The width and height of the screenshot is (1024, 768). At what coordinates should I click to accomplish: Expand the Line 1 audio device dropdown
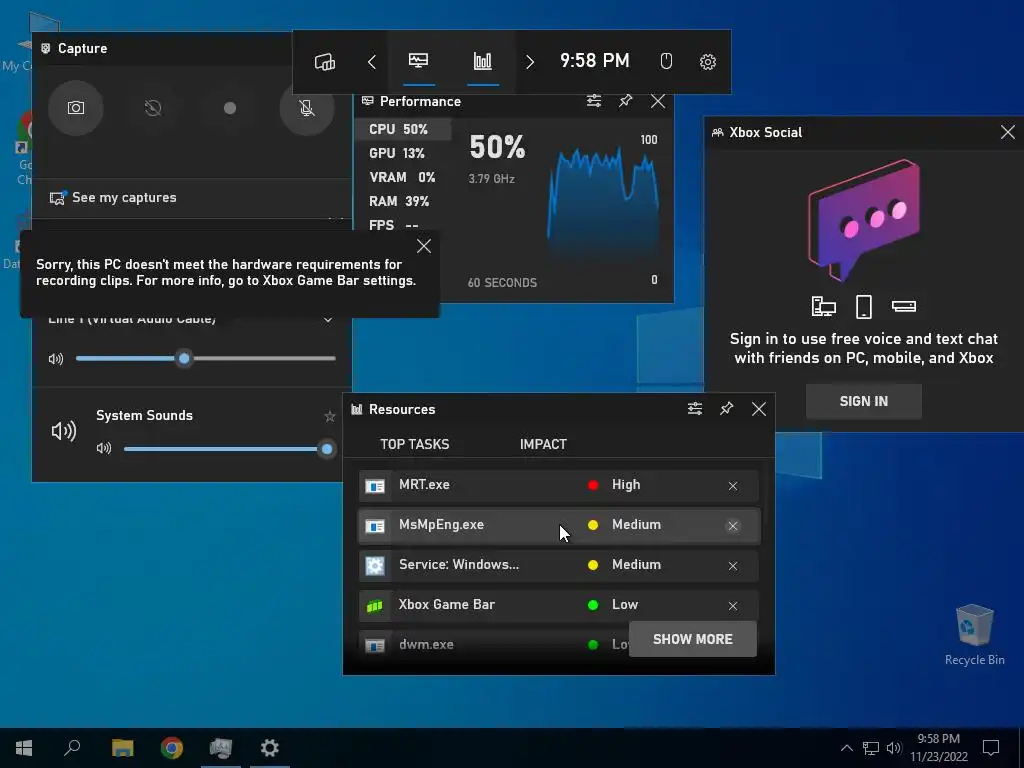click(328, 319)
